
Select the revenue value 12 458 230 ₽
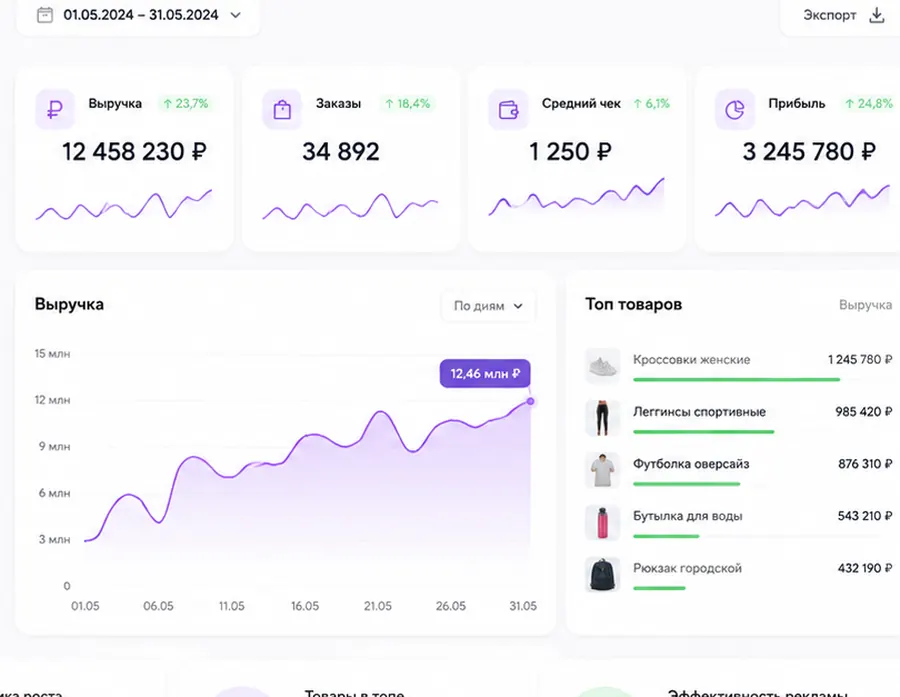[134, 152]
